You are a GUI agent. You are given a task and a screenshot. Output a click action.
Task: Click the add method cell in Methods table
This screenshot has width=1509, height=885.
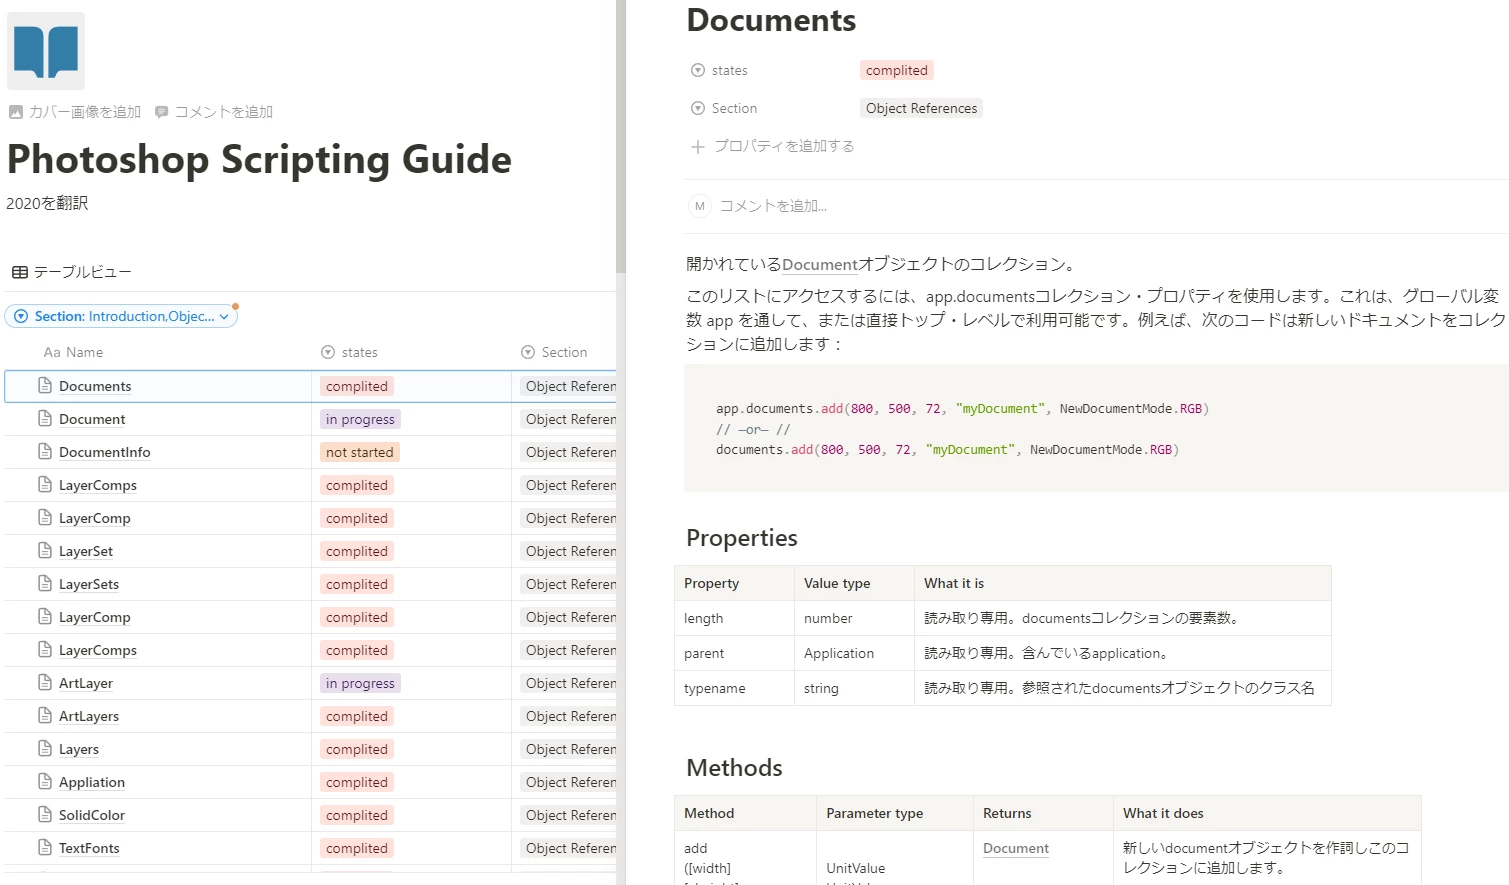pyautogui.click(x=745, y=858)
